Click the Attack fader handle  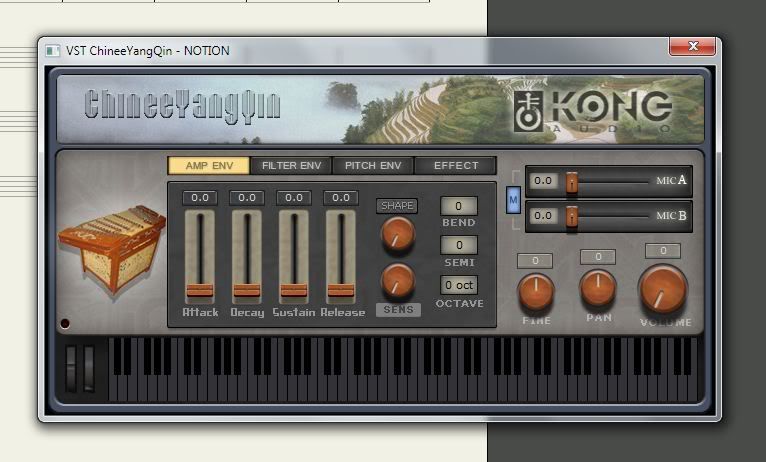click(200, 290)
